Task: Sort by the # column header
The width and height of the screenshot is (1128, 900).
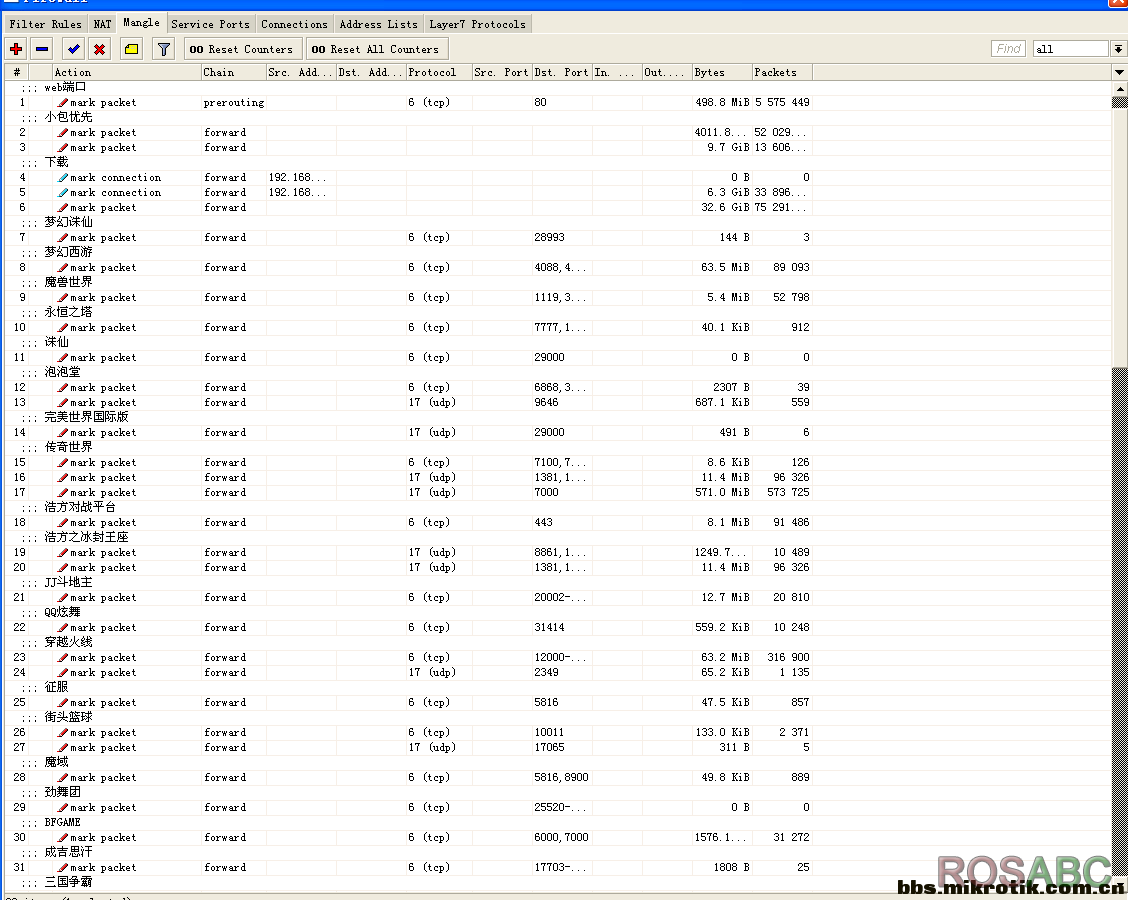Action: pyautogui.click(x=17, y=72)
